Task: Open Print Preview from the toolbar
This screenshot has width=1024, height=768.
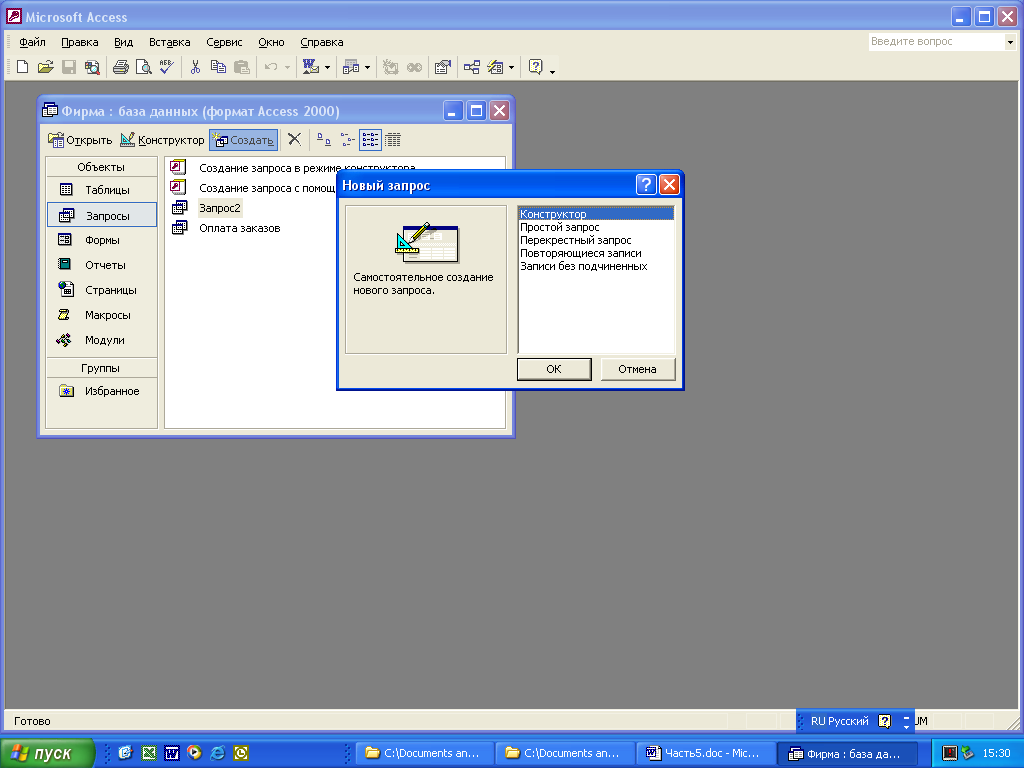Action: tap(144, 67)
